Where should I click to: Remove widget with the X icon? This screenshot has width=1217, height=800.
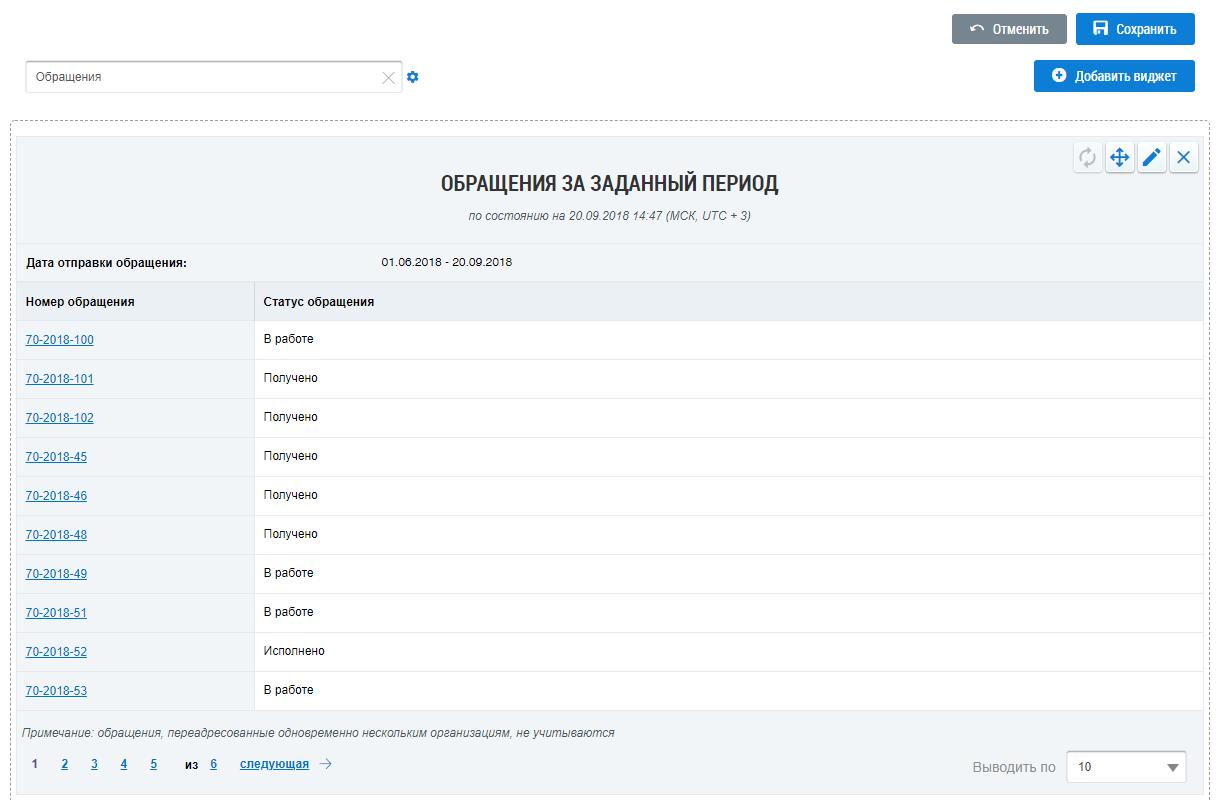coord(1184,157)
